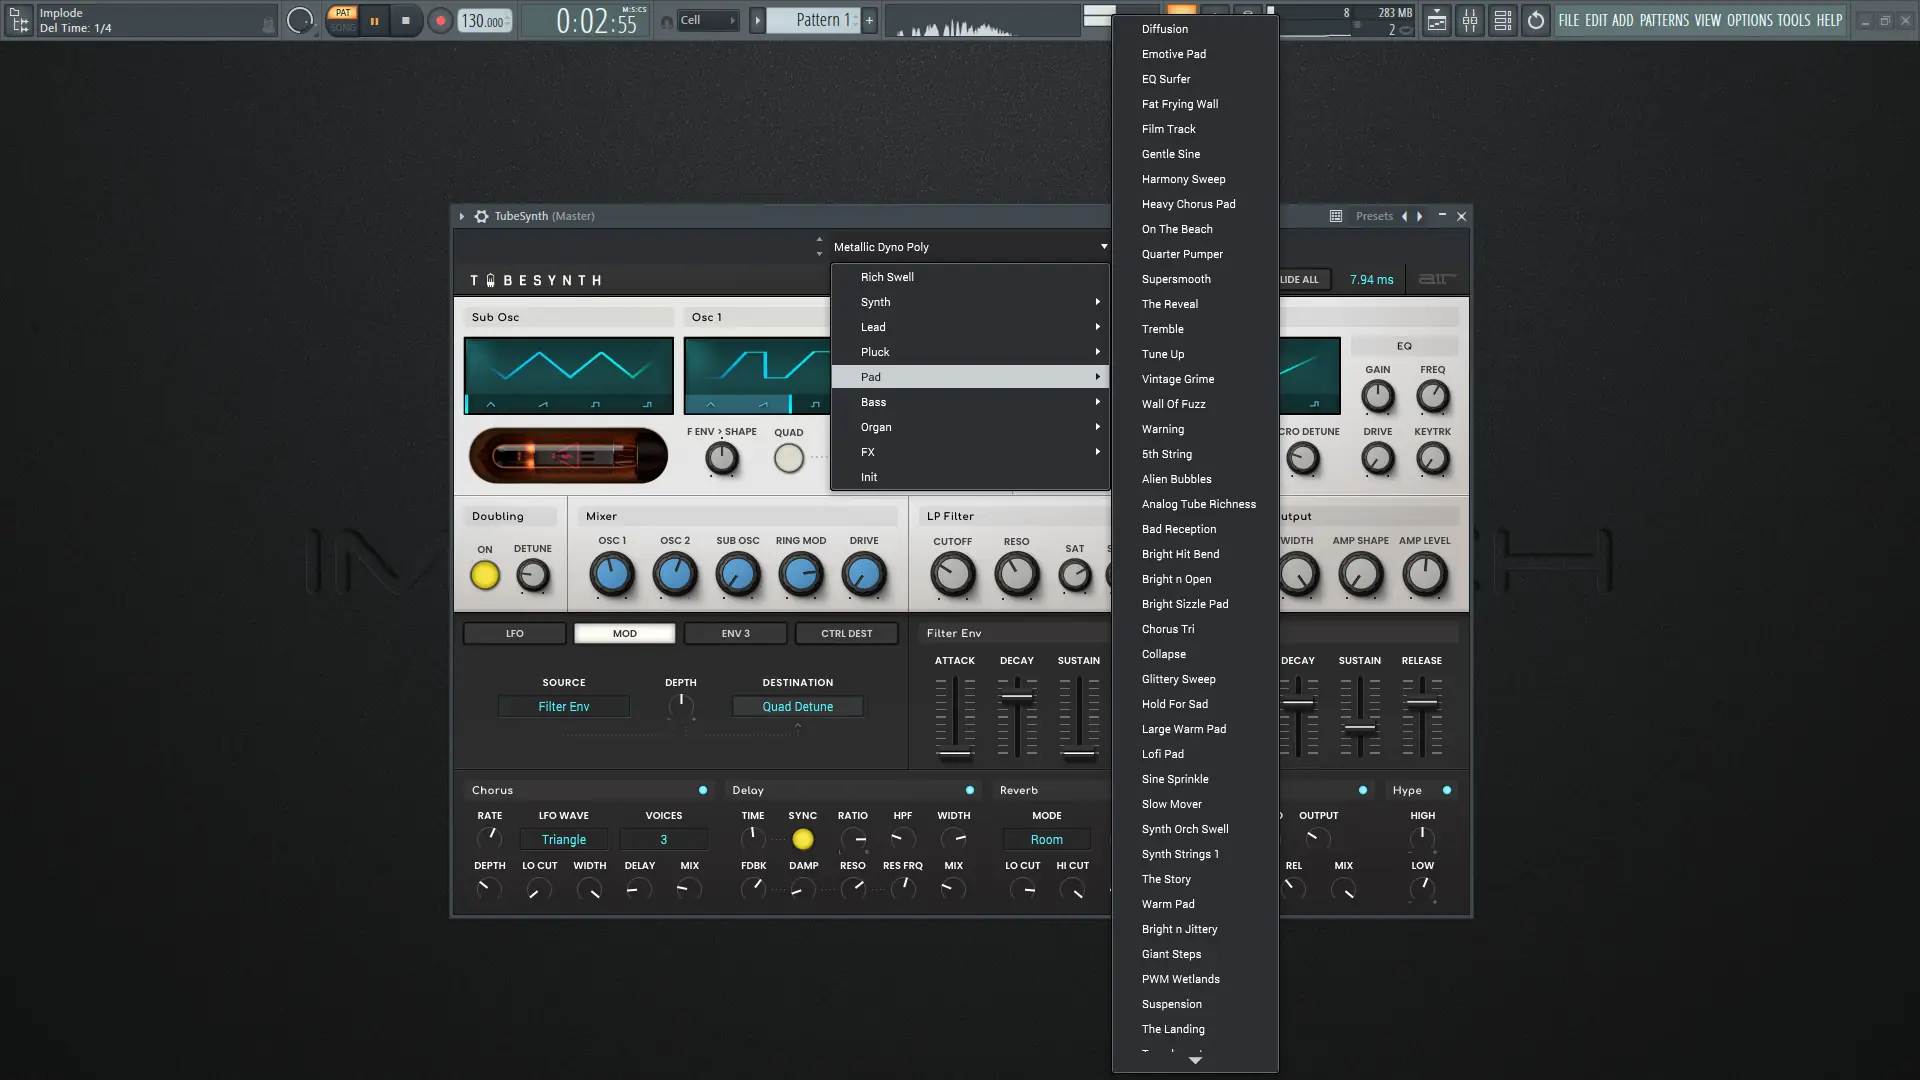Click the CTRL DEST button
Viewport: 1920px width, 1080px height.
pyautogui.click(x=846, y=634)
